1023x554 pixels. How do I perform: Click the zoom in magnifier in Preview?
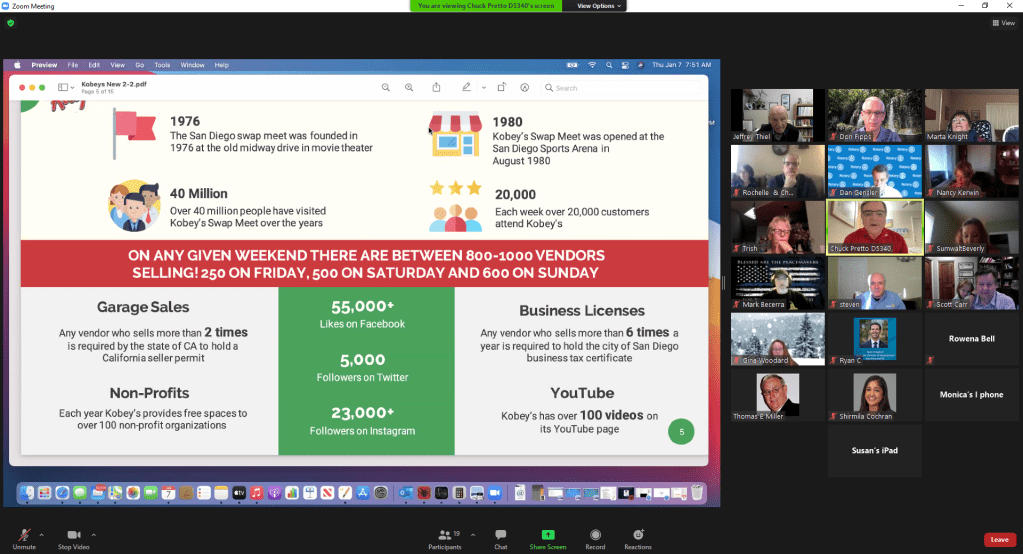coord(409,88)
